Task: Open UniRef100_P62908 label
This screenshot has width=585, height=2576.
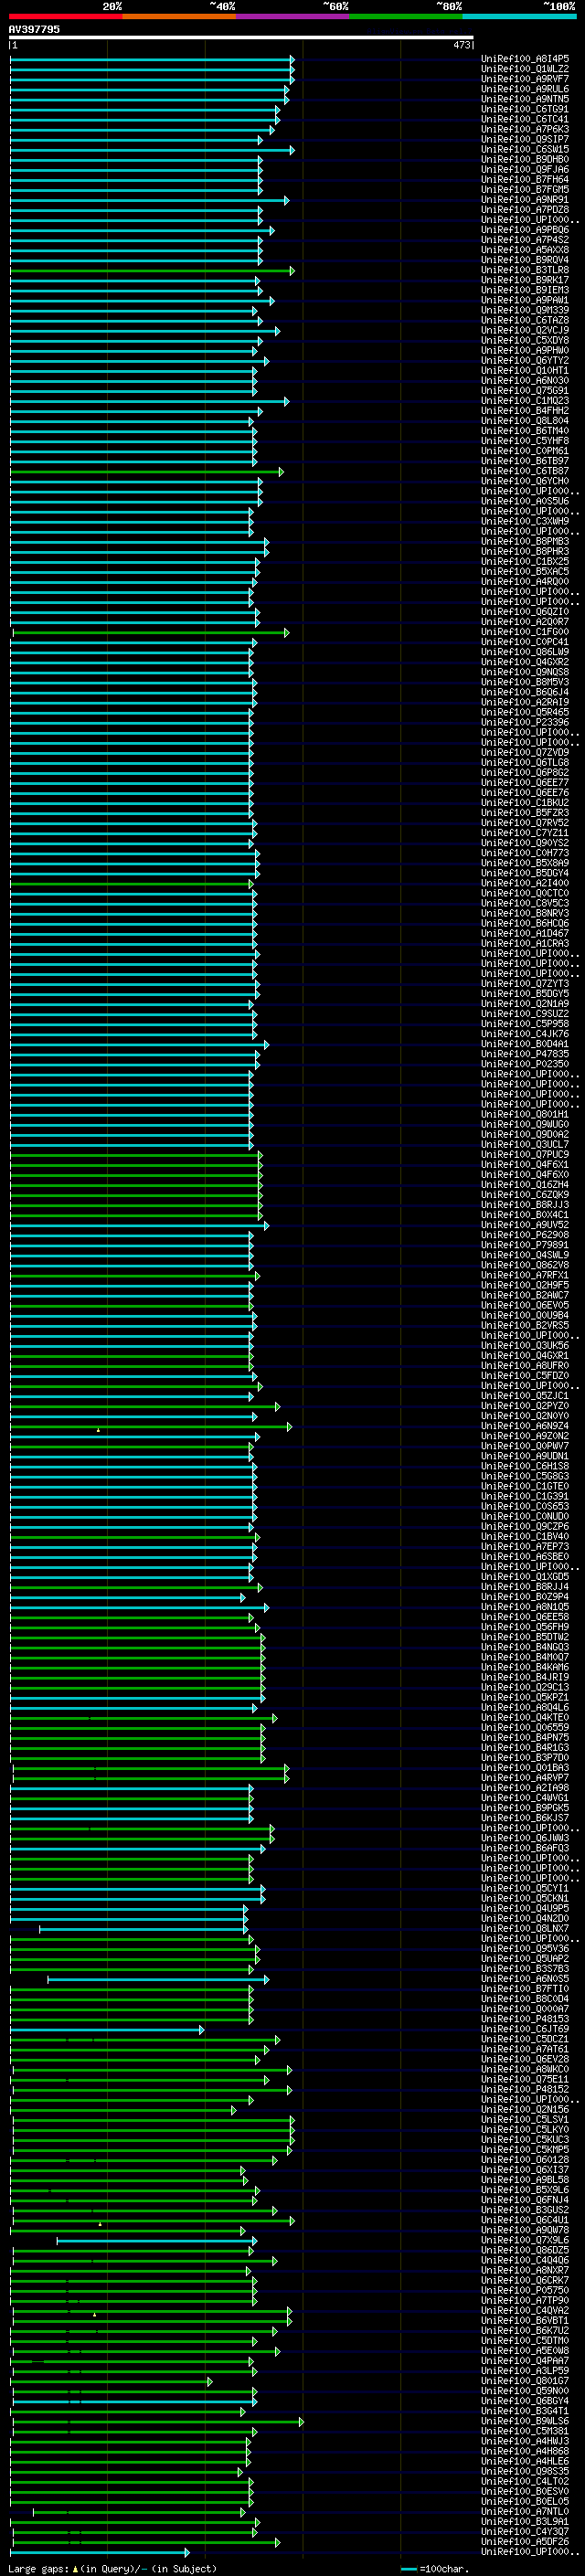Action: click(x=525, y=1235)
